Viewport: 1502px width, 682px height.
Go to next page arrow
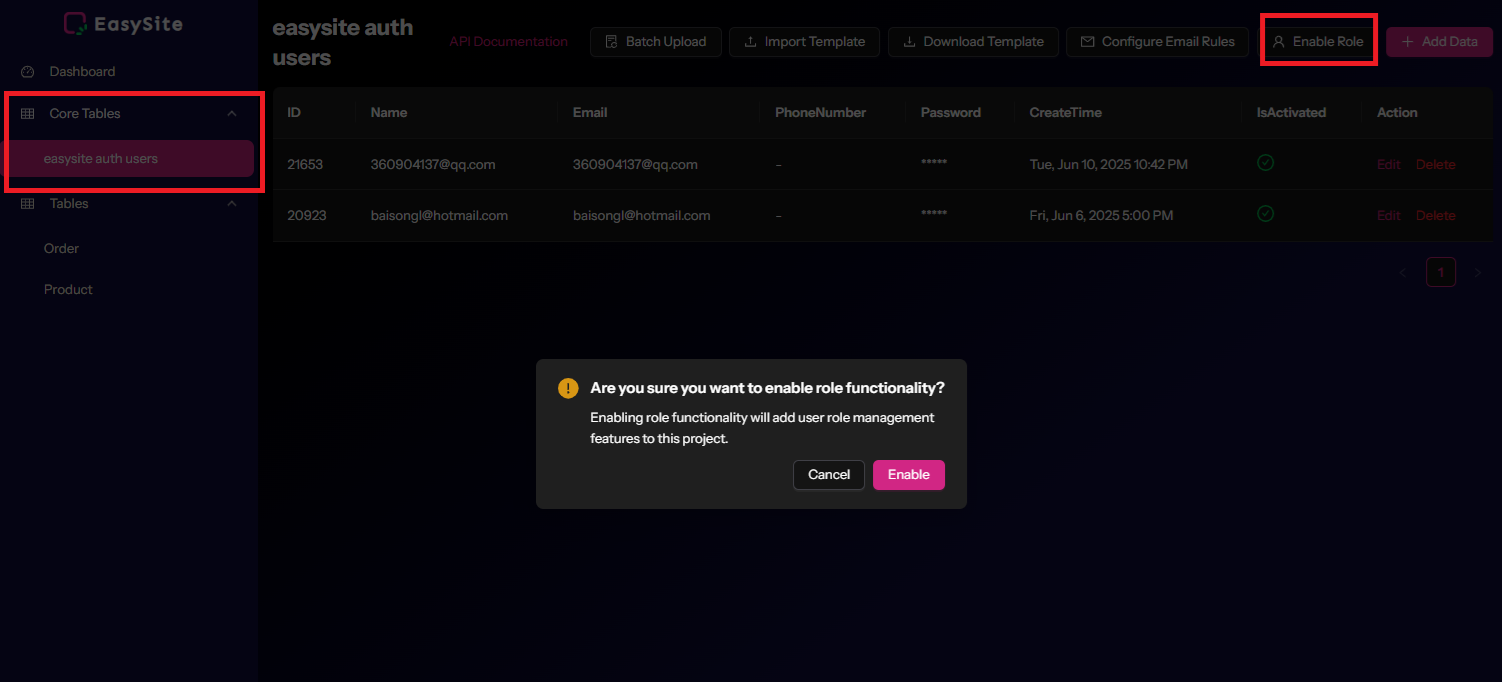pos(1477,272)
